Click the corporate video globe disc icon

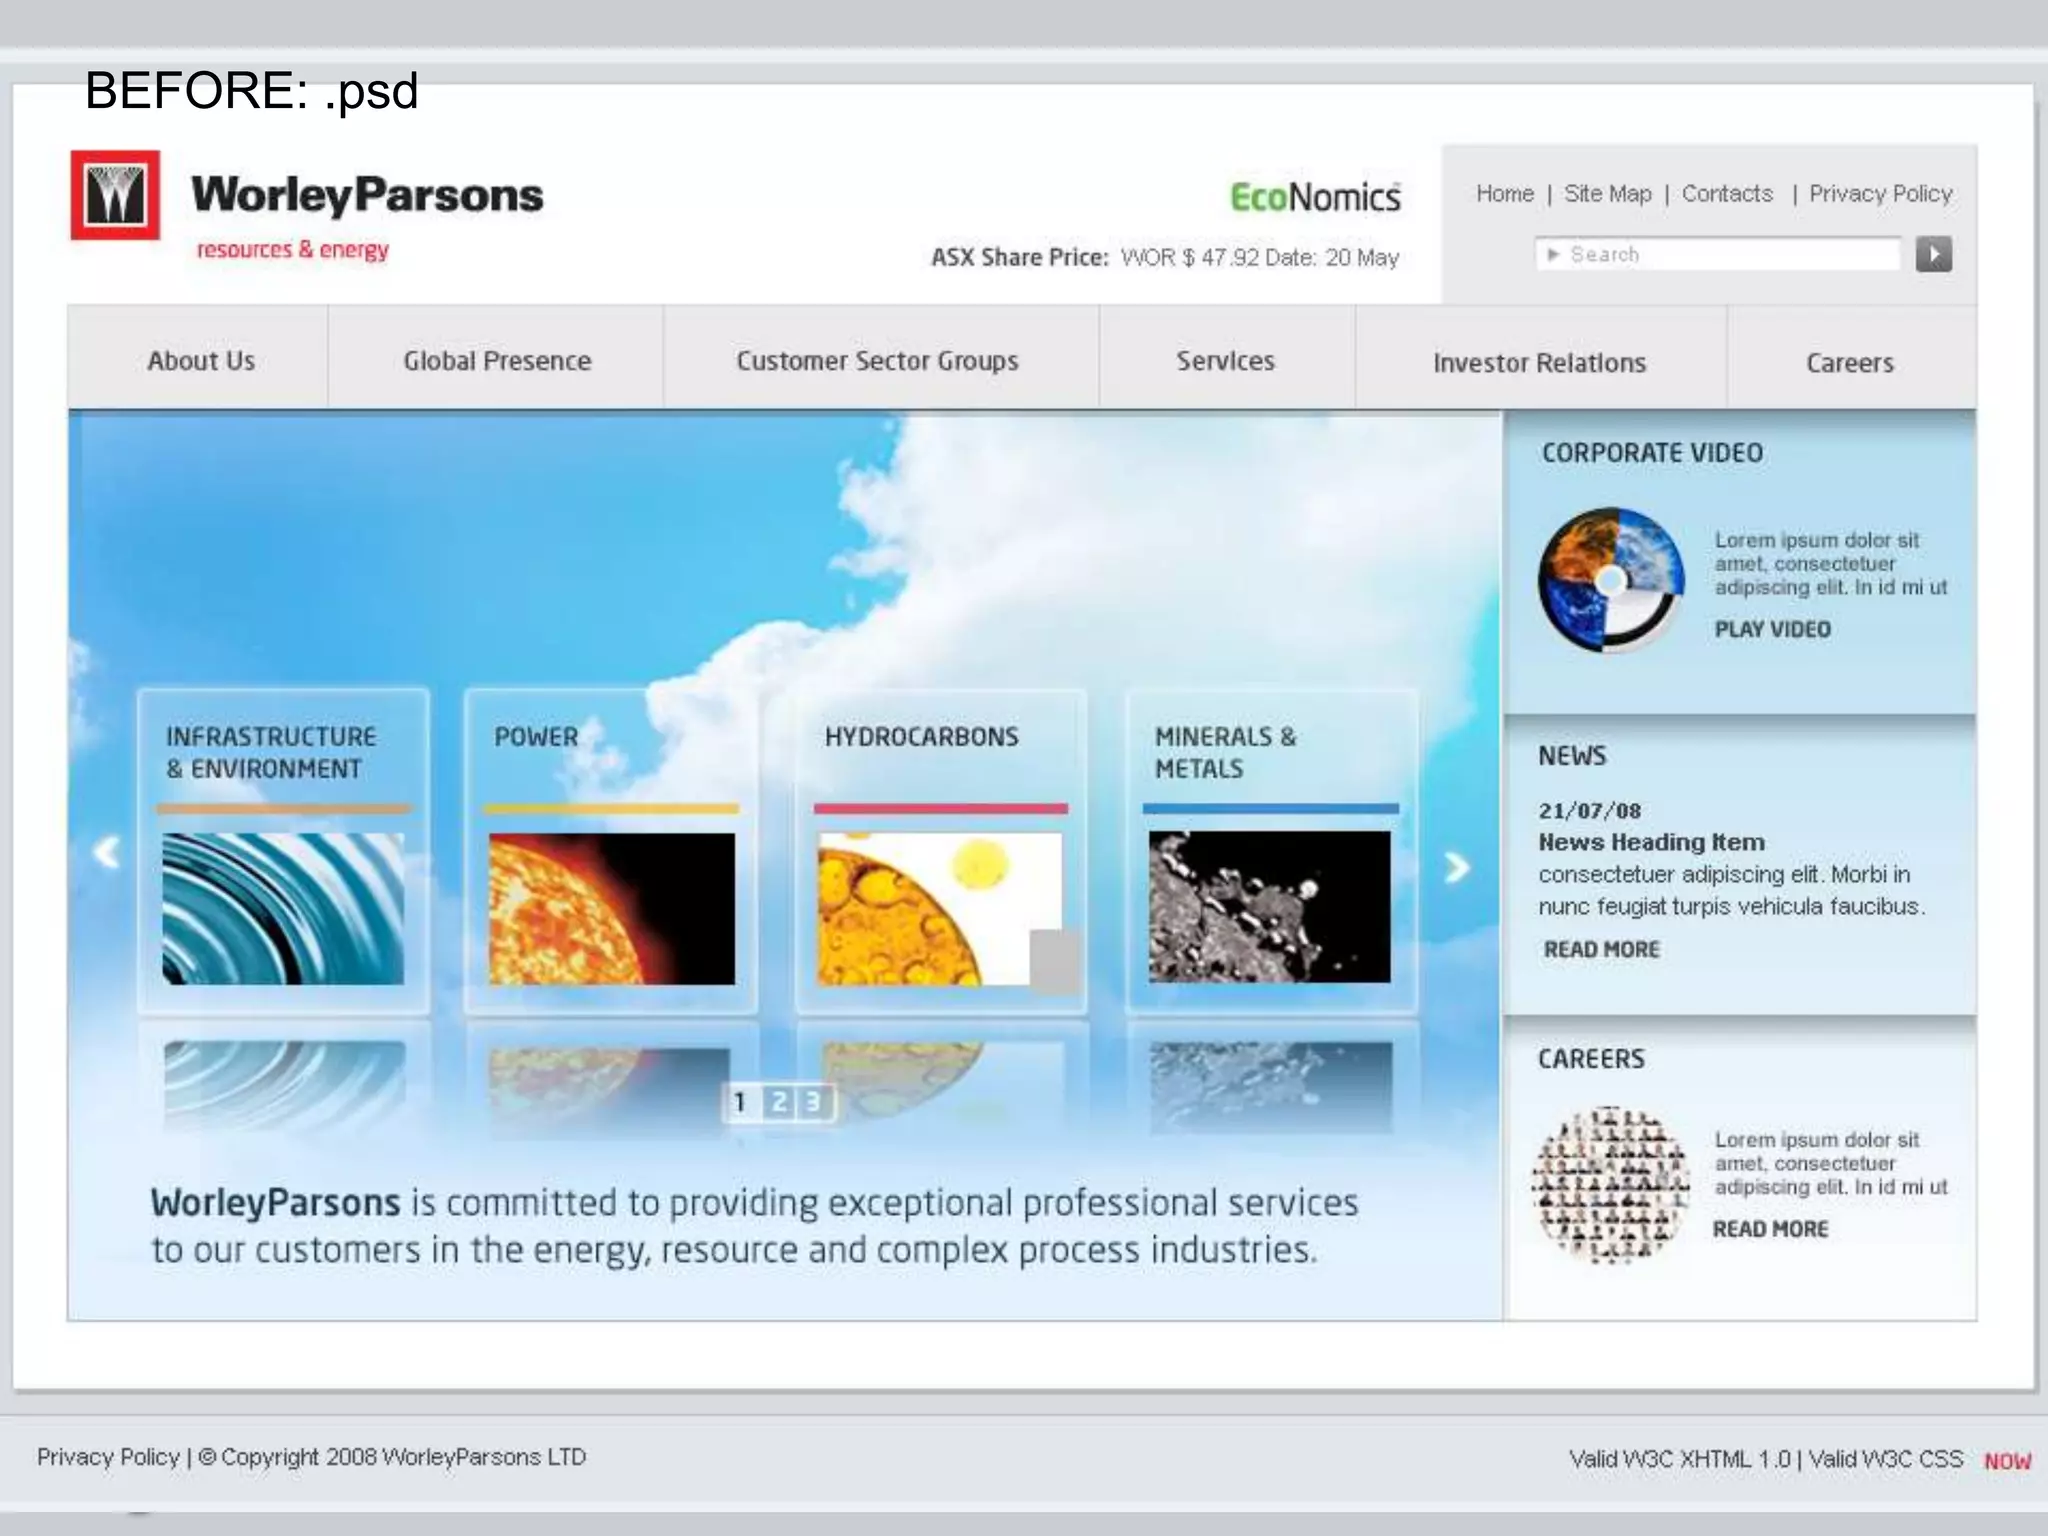point(1611,580)
